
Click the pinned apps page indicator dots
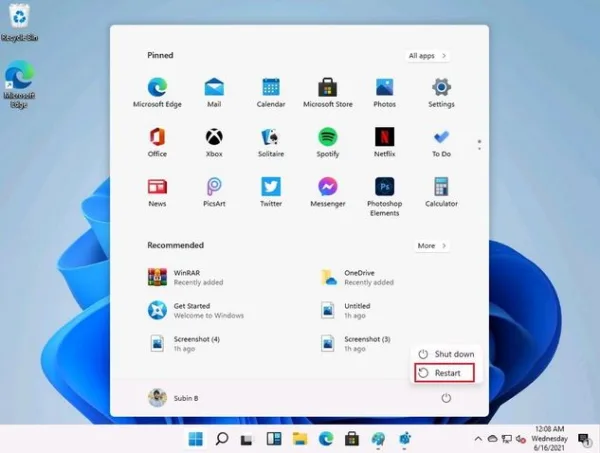coord(479,145)
